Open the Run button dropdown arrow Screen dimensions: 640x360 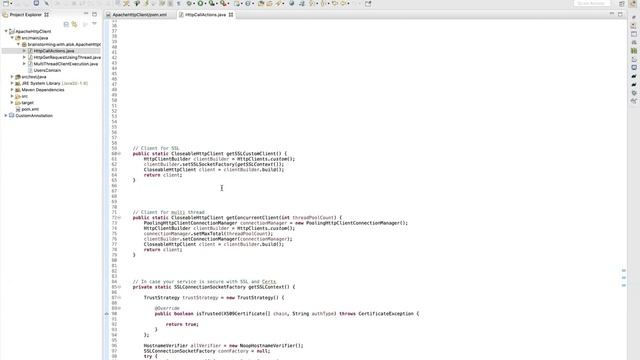[x=205, y=4]
